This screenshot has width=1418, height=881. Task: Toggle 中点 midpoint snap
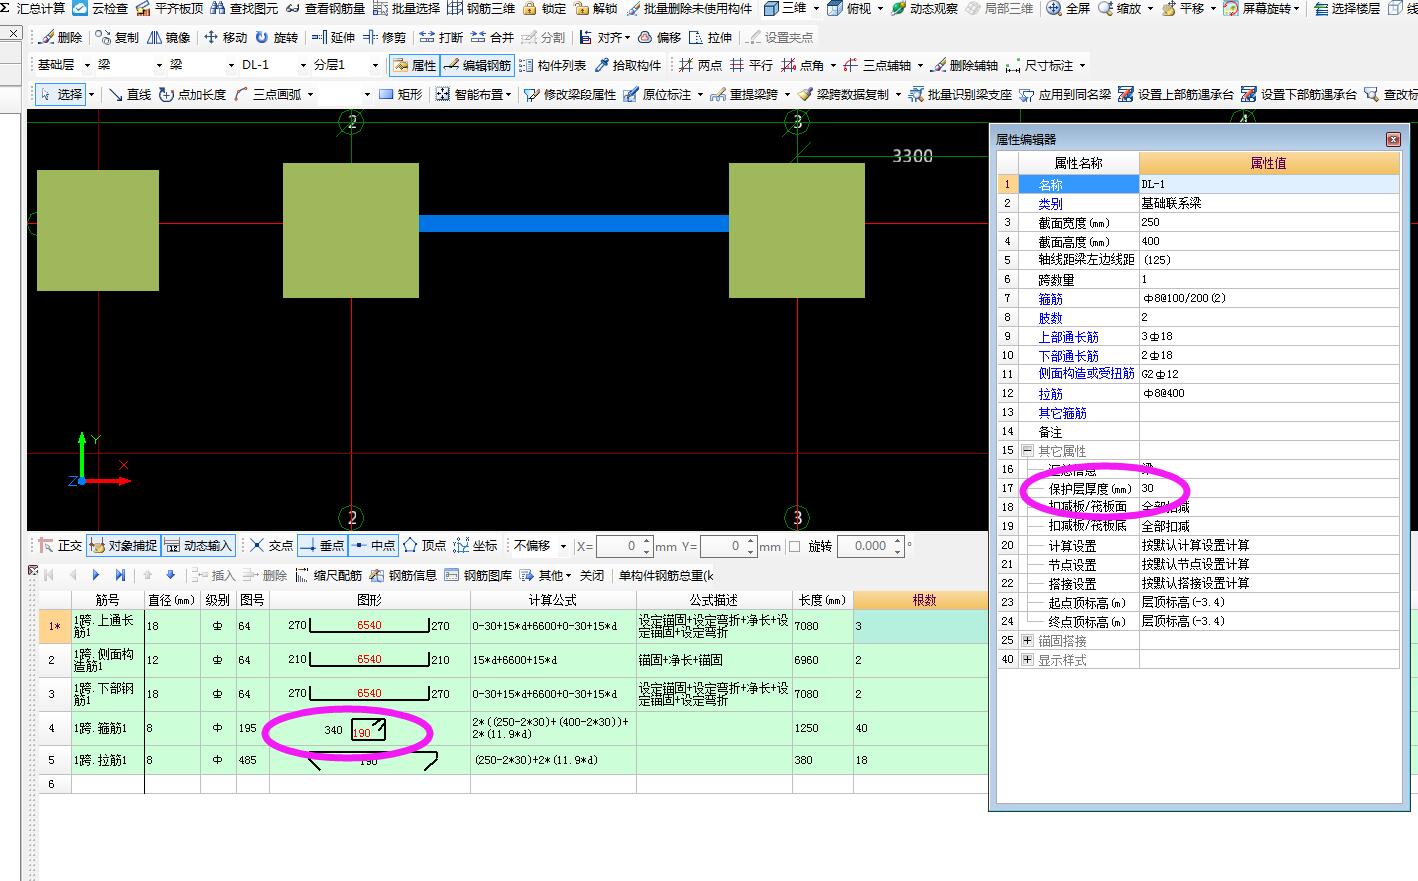(x=373, y=545)
